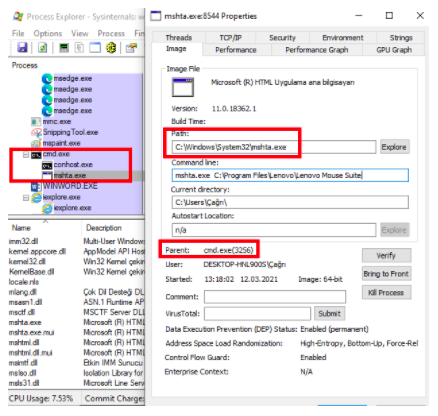Open the File menu
The height and width of the screenshot is (416, 438).
click(x=18, y=33)
